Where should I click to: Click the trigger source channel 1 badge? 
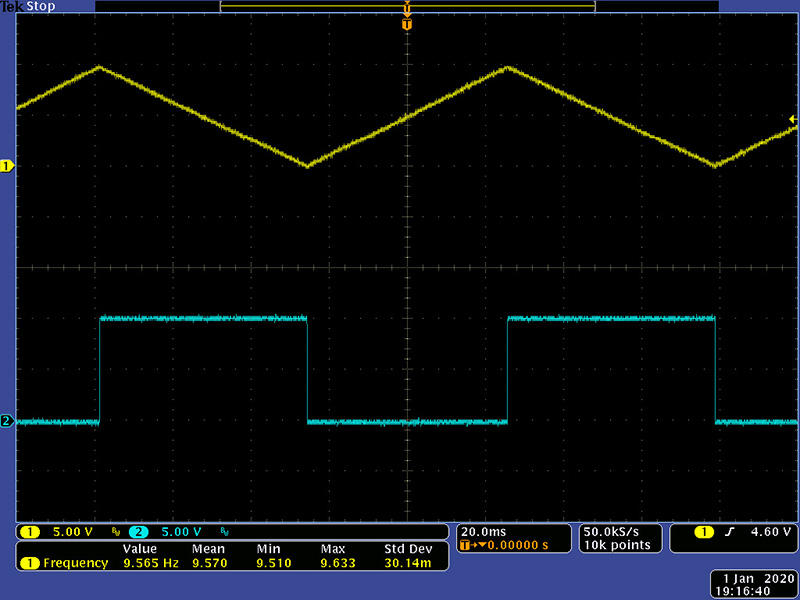(x=705, y=532)
